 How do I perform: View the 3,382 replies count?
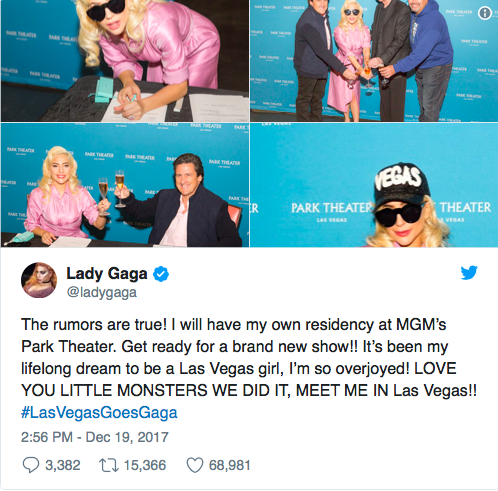(x=63, y=465)
